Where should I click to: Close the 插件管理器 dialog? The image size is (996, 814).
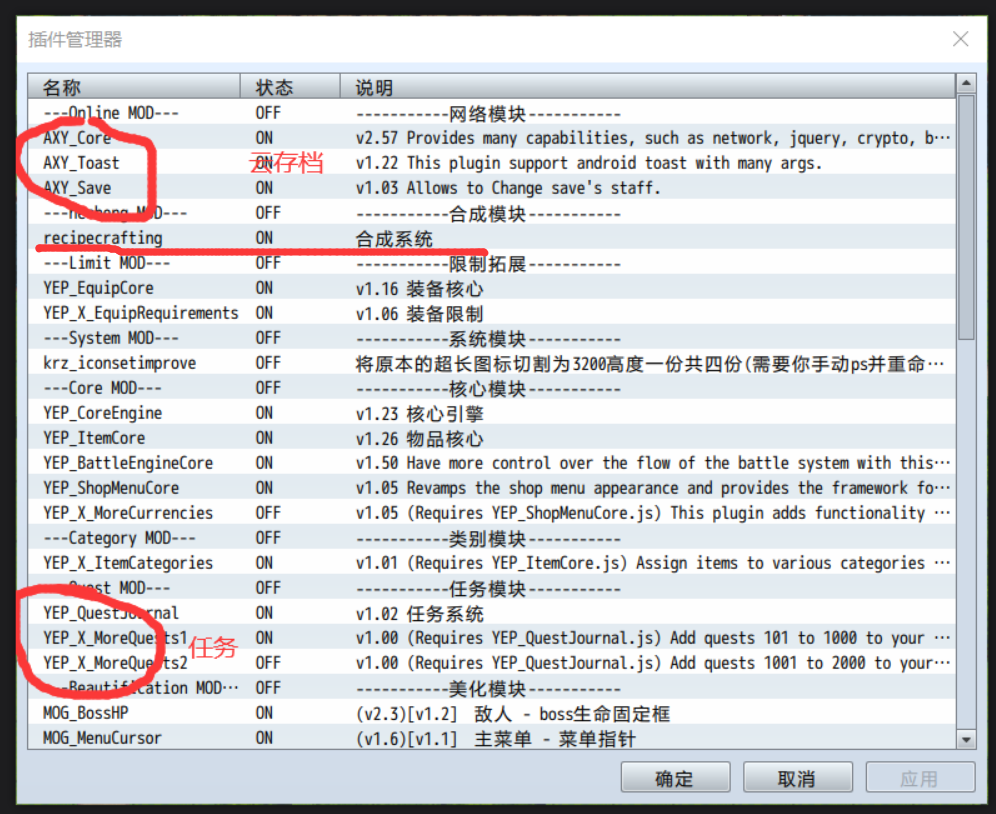tap(960, 39)
